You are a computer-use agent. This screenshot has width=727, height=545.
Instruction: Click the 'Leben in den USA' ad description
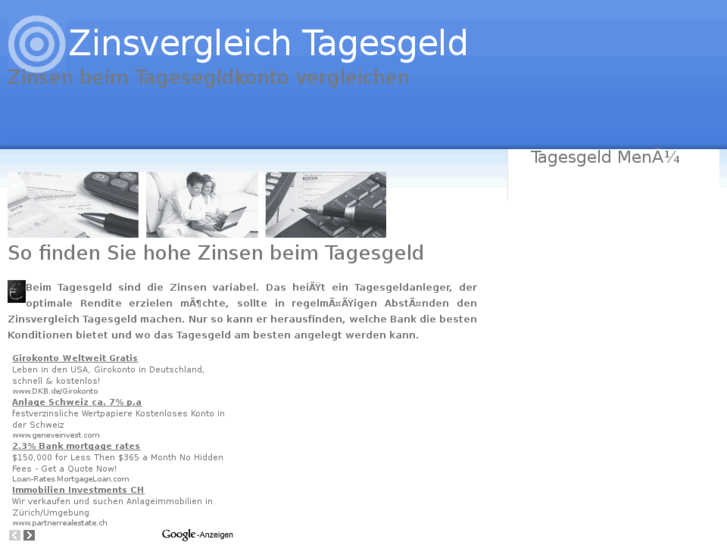tap(108, 375)
